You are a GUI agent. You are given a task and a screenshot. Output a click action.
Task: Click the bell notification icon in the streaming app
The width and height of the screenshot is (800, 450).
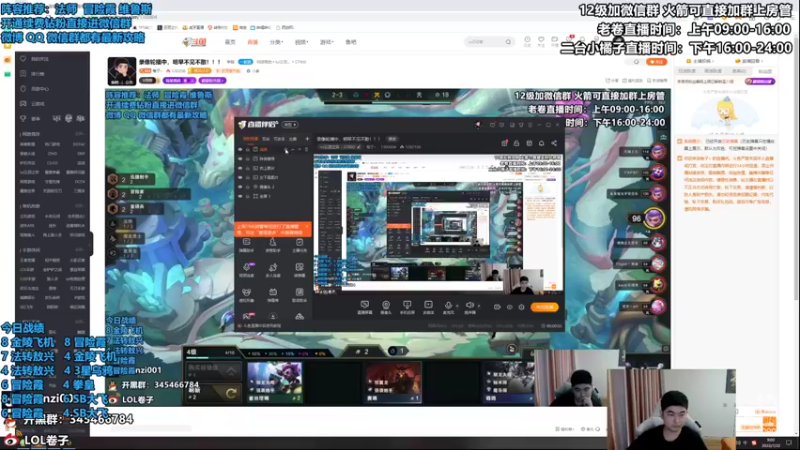tap(541, 143)
